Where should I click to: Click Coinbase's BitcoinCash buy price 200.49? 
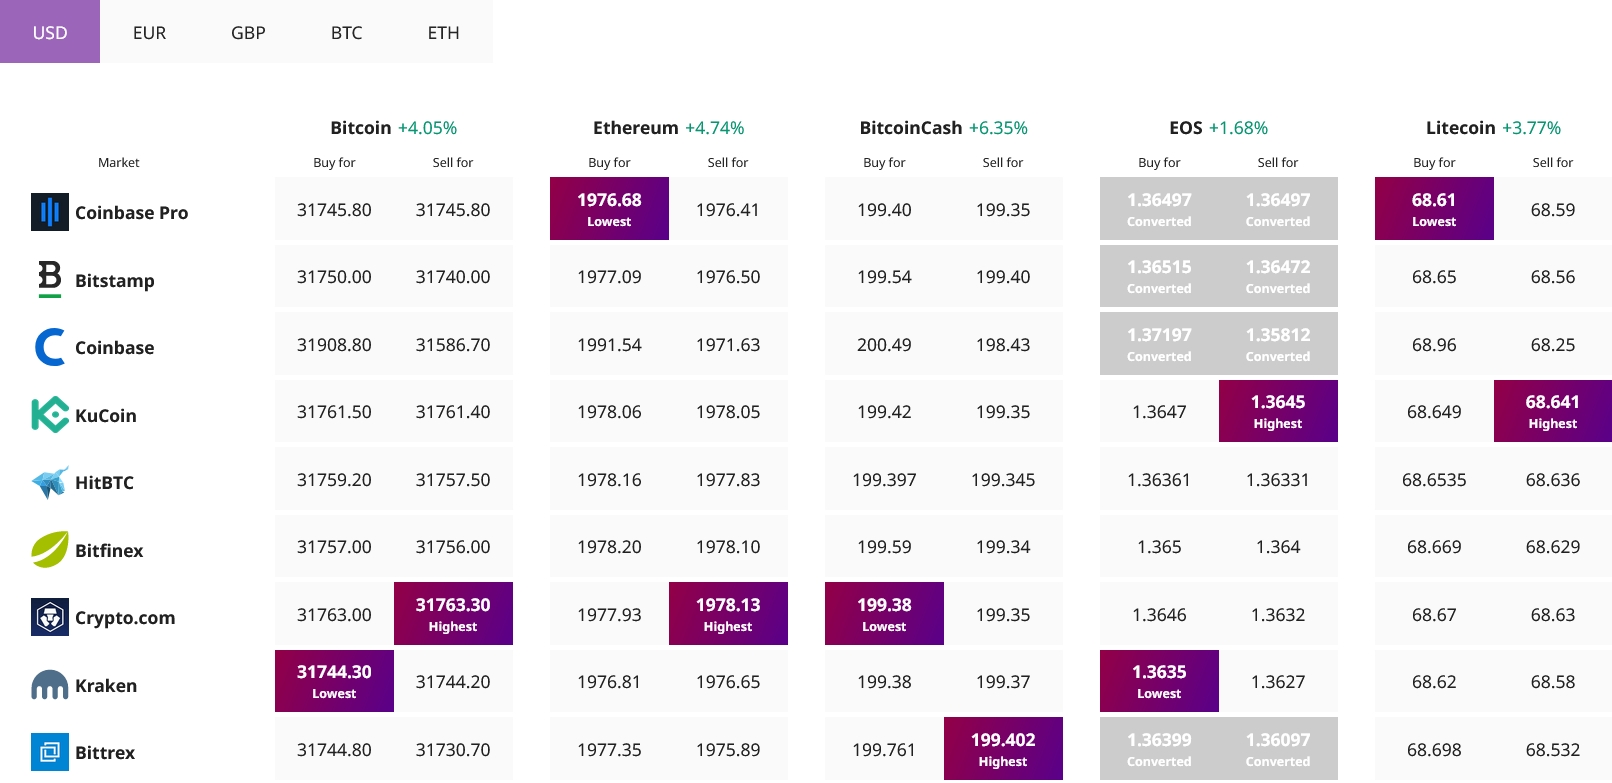(x=884, y=344)
